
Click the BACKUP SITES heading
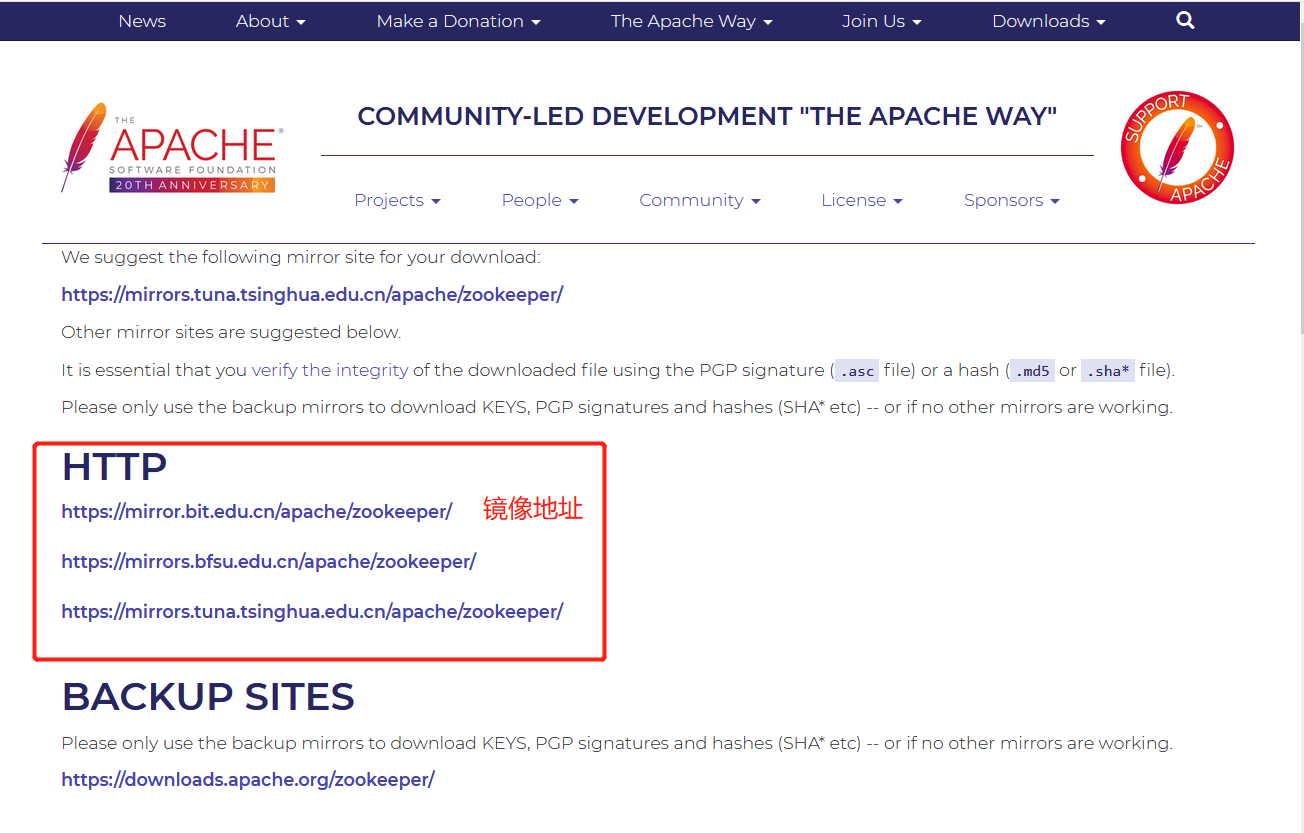click(208, 697)
